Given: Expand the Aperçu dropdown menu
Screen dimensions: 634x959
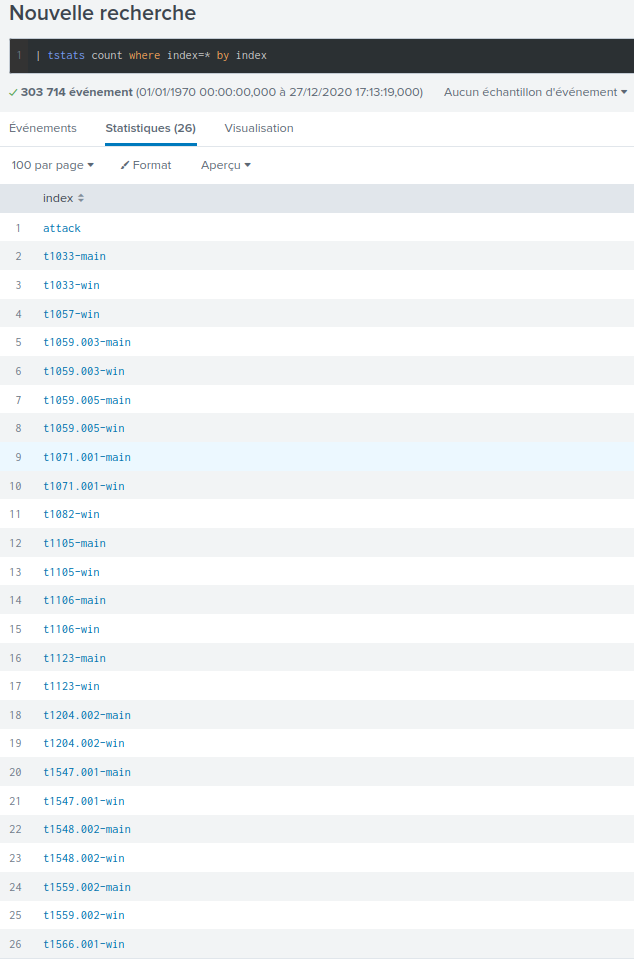Looking at the screenshot, I should point(225,165).
